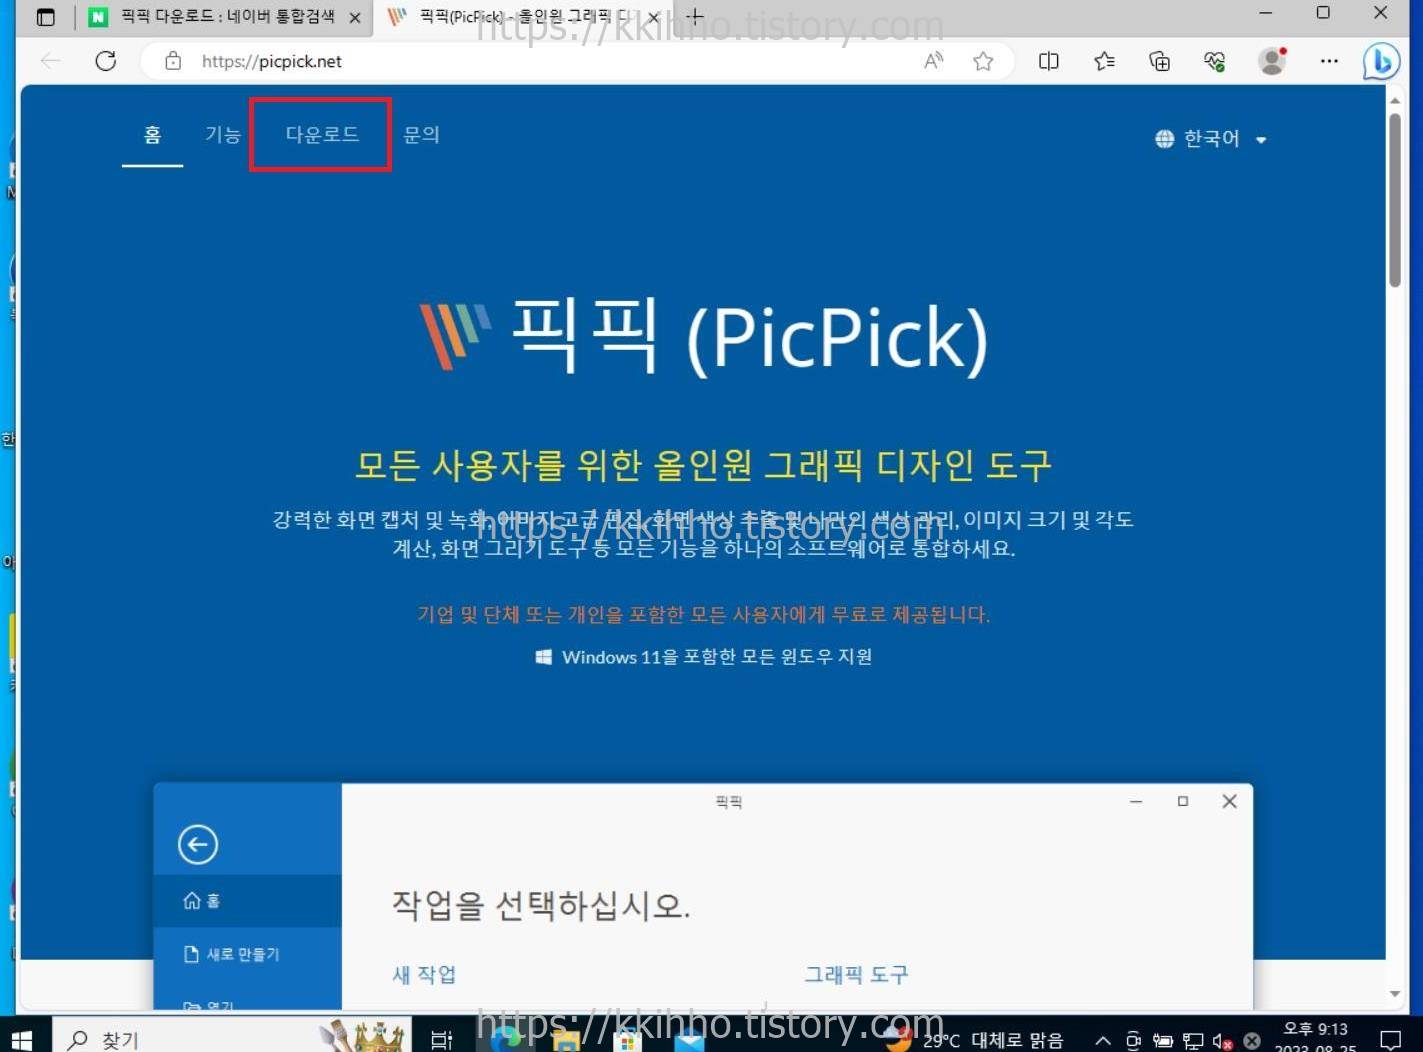This screenshot has height=1052, width=1423.
Task: View site information lock icon
Action: (x=173, y=61)
